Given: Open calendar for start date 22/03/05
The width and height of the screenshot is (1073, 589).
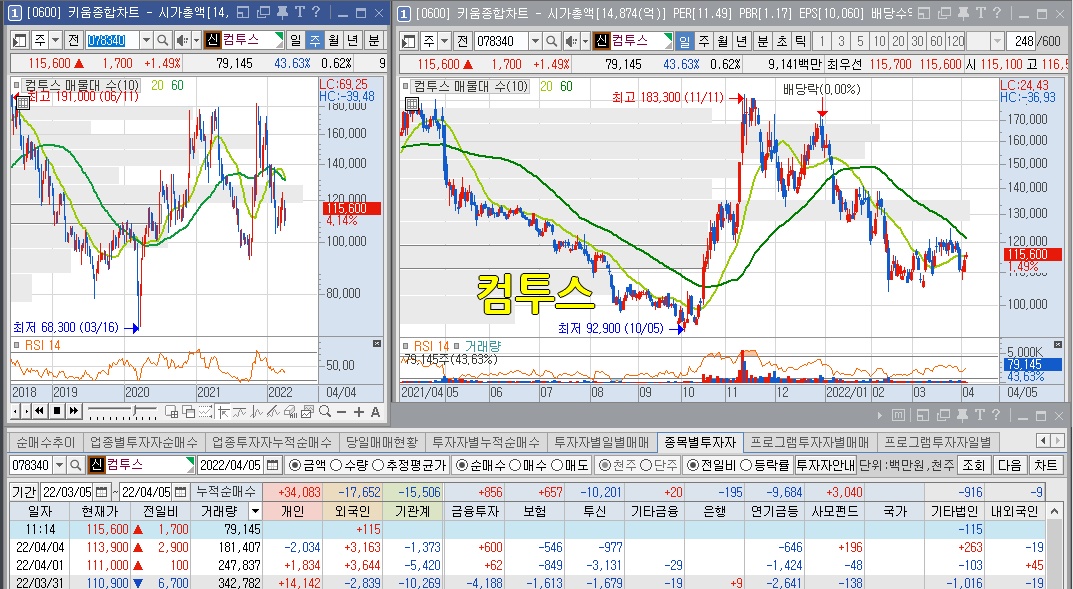Looking at the screenshot, I should point(102,492).
